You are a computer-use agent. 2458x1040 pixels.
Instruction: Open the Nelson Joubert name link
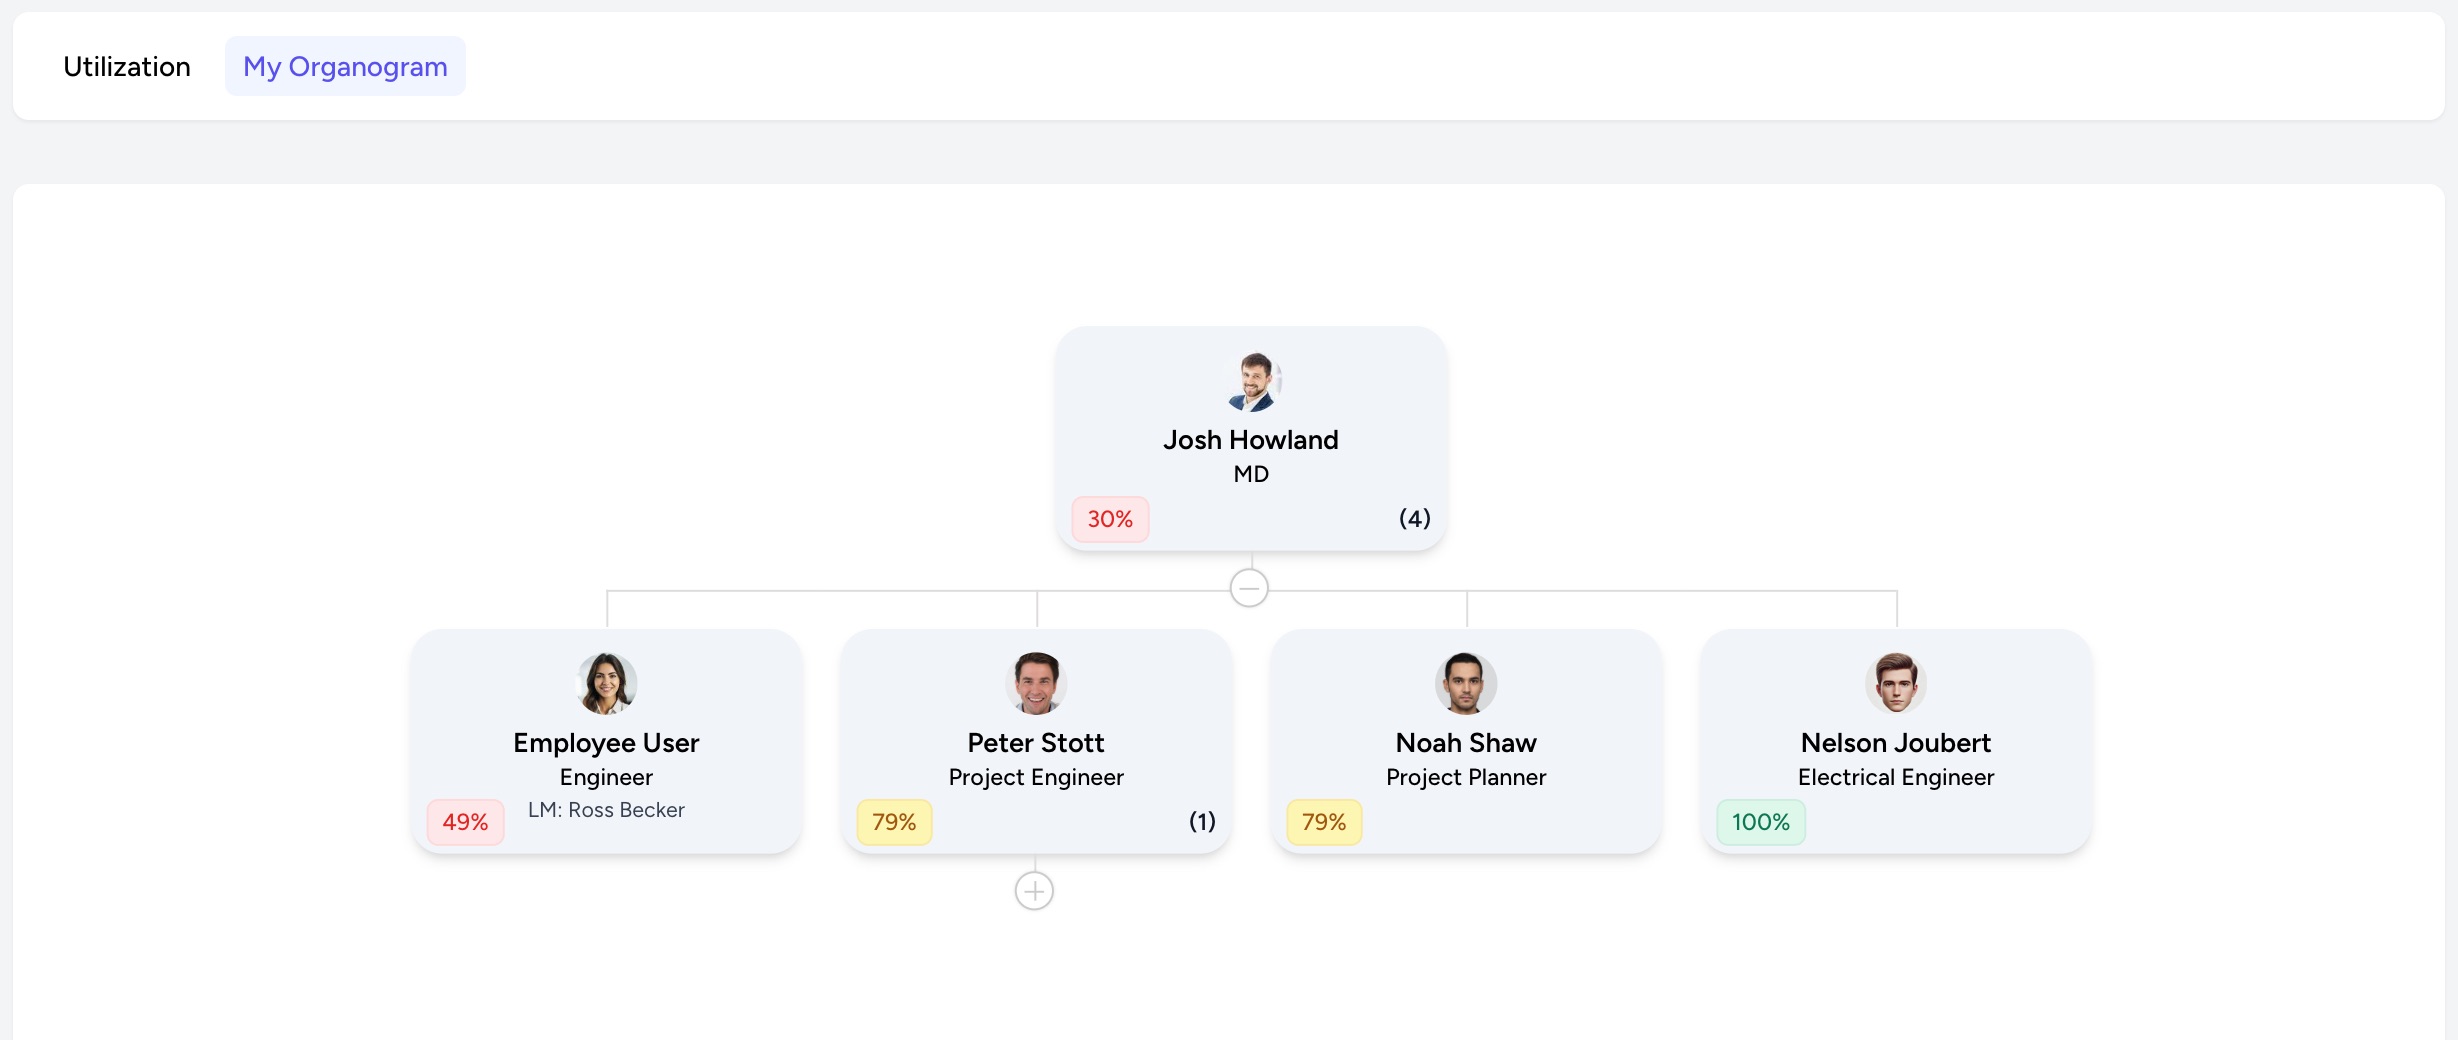pyautogui.click(x=1896, y=743)
